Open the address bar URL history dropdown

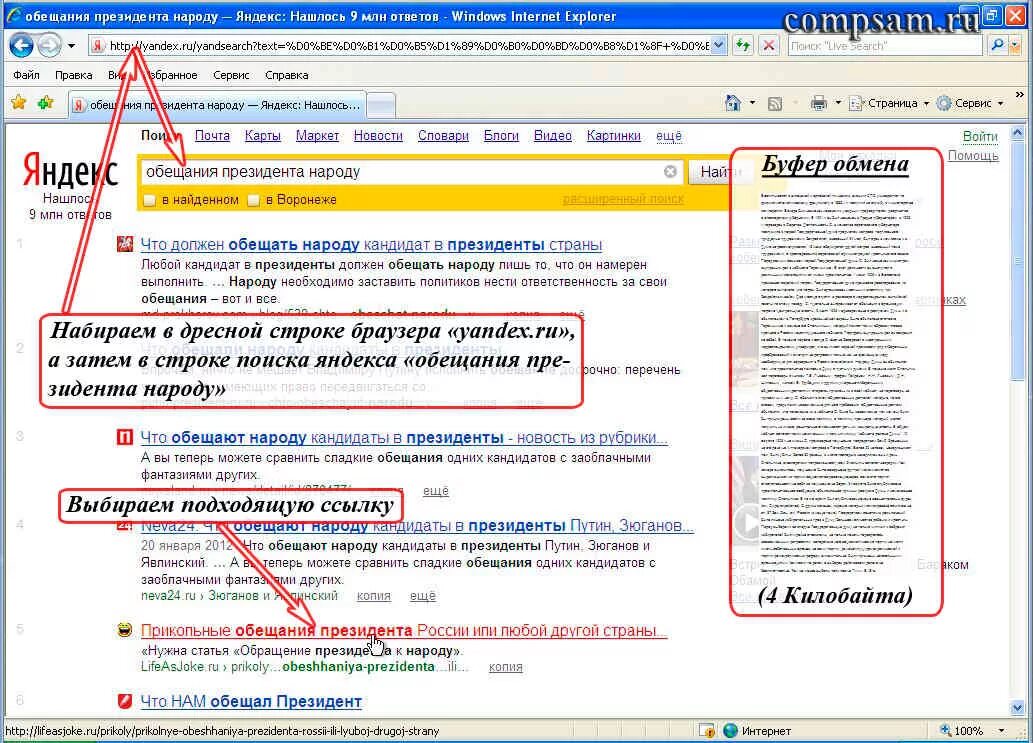pyautogui.click(x=719, y=45)
